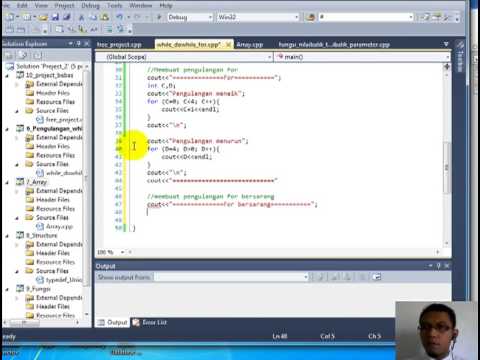This screenshot has width=480, height=360.
Task: Click the Open File folder icon
Action: [x=43, y=17]
